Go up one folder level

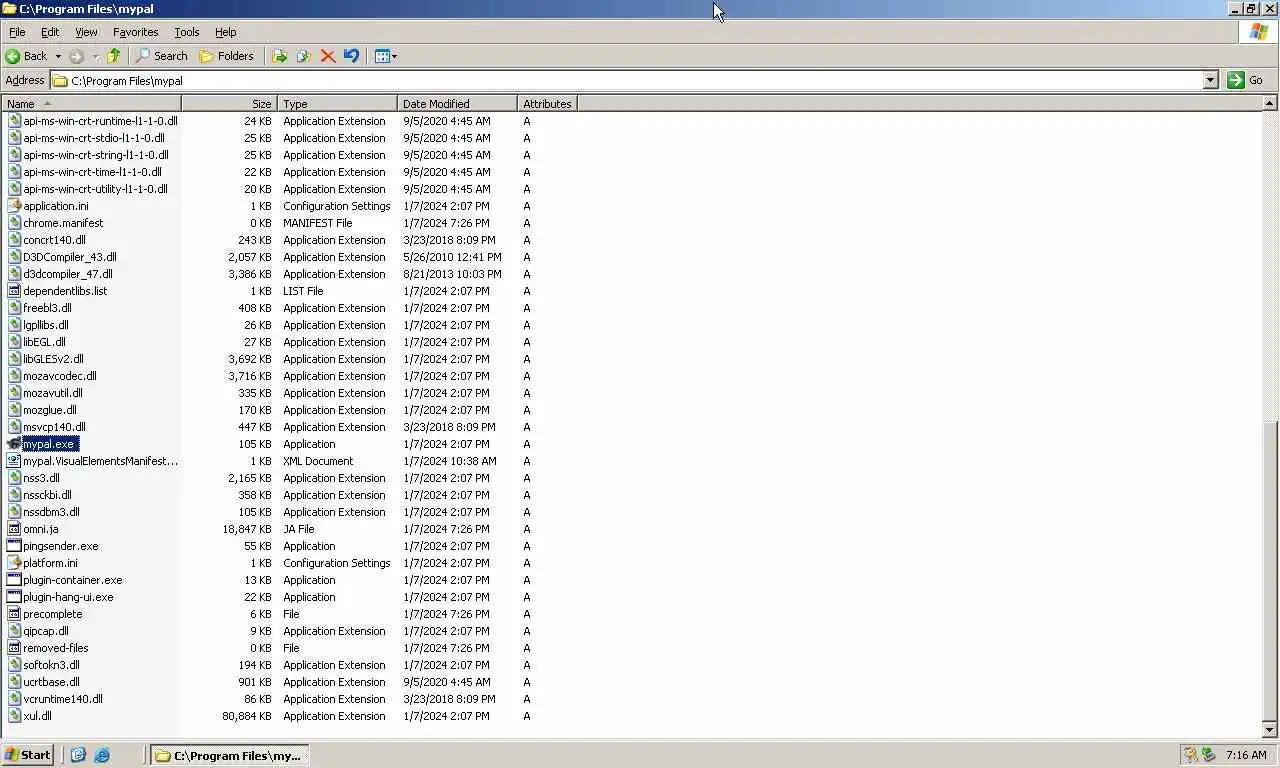point(114,56)
